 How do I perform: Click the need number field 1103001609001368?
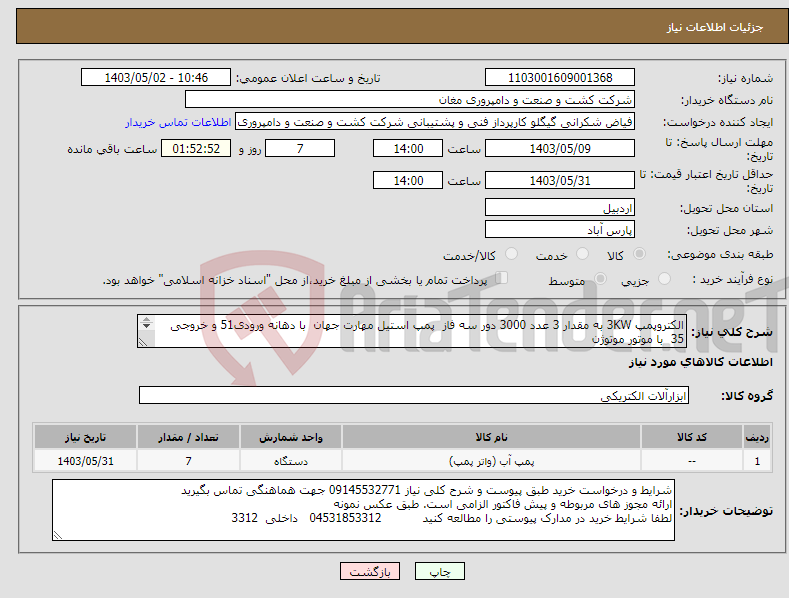coord(560,78)
